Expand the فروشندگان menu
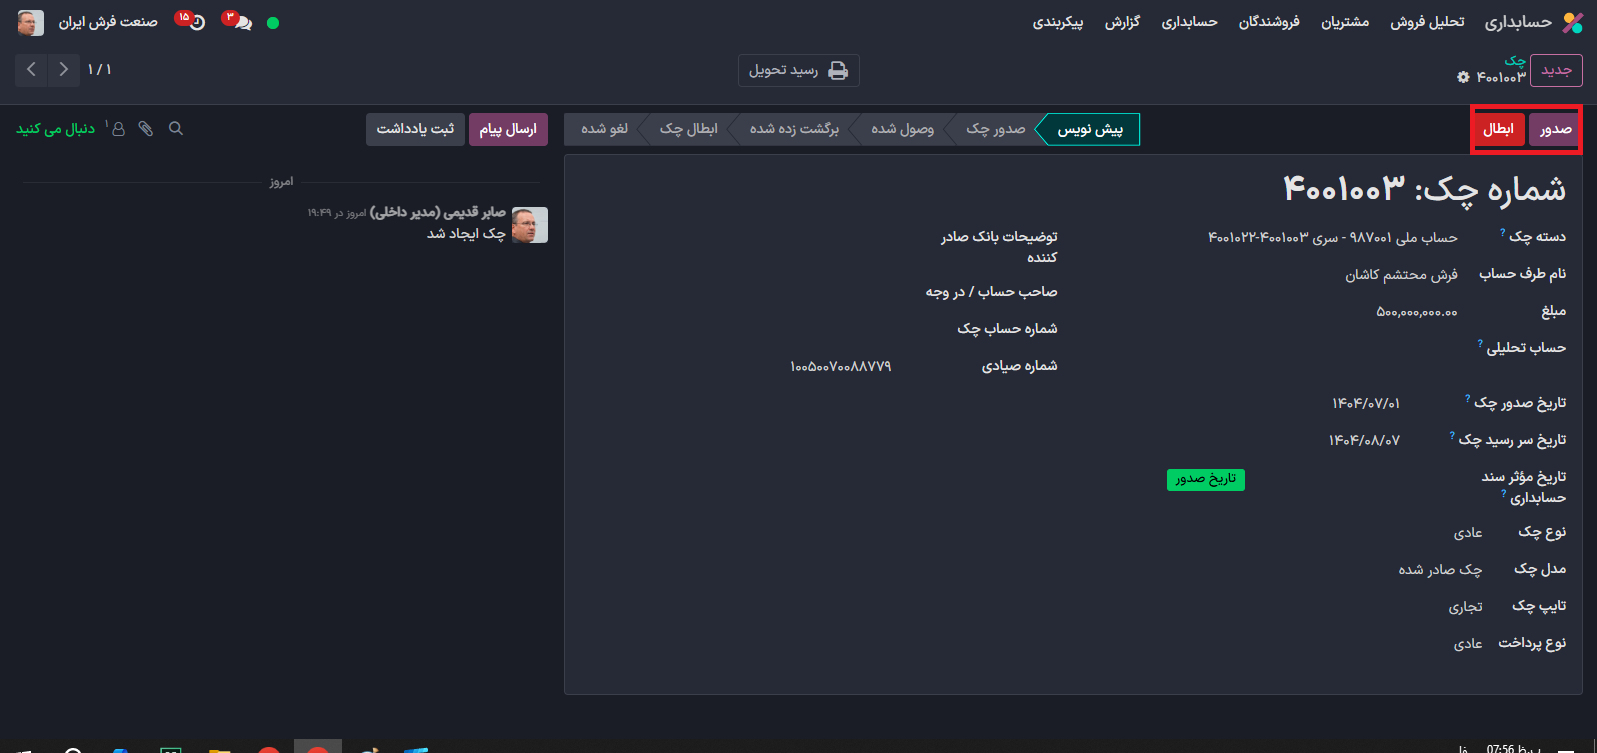 [x=1269, y=22]
